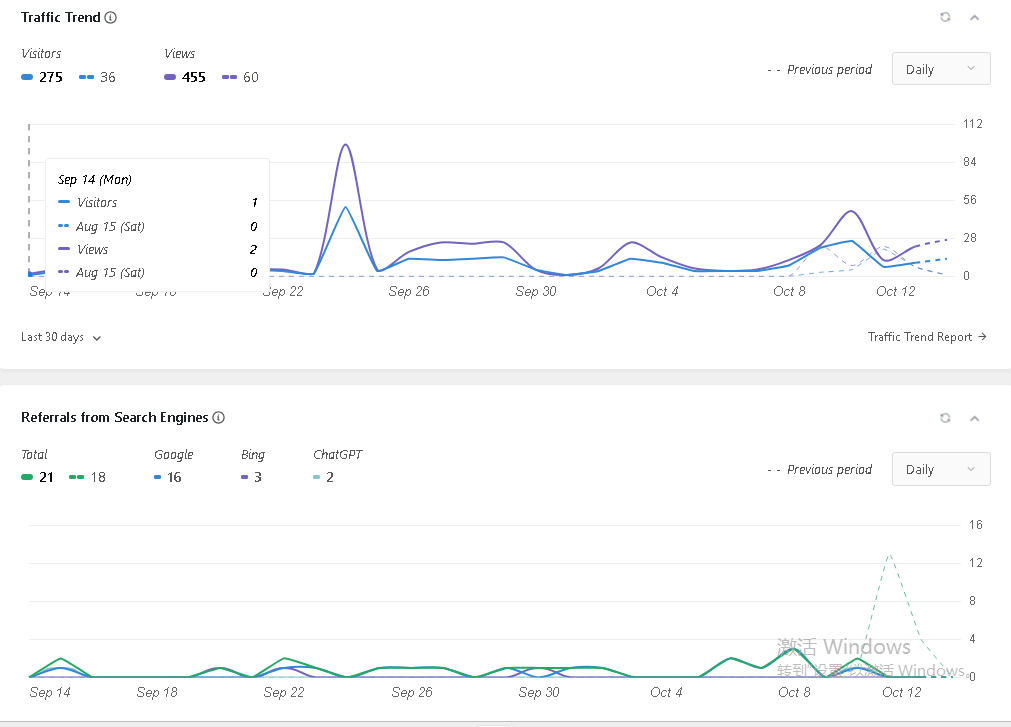Toggle Previous period in Traffic Trend
1011x727 pixels.
pyautogui.click(x=820, y=70)
